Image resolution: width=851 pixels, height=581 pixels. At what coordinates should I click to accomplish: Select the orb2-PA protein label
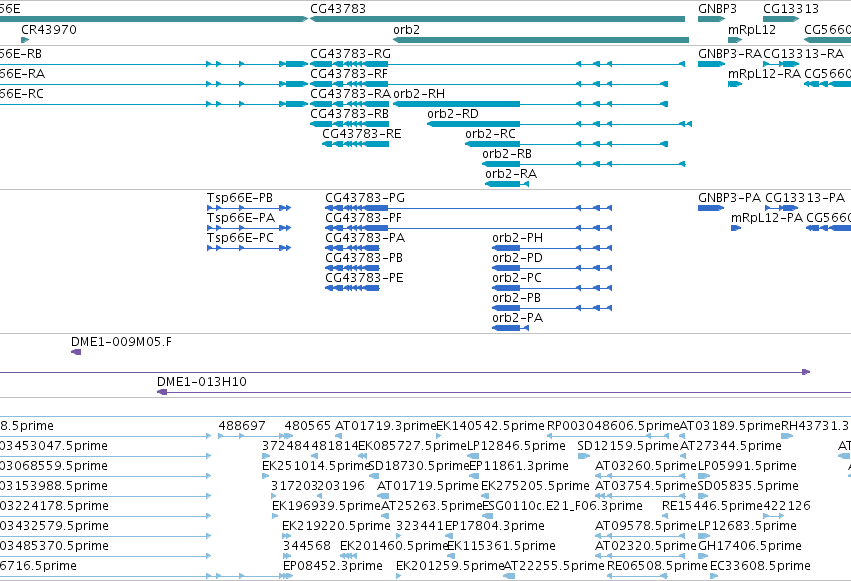pyautogui.click(x=517, y=318)
